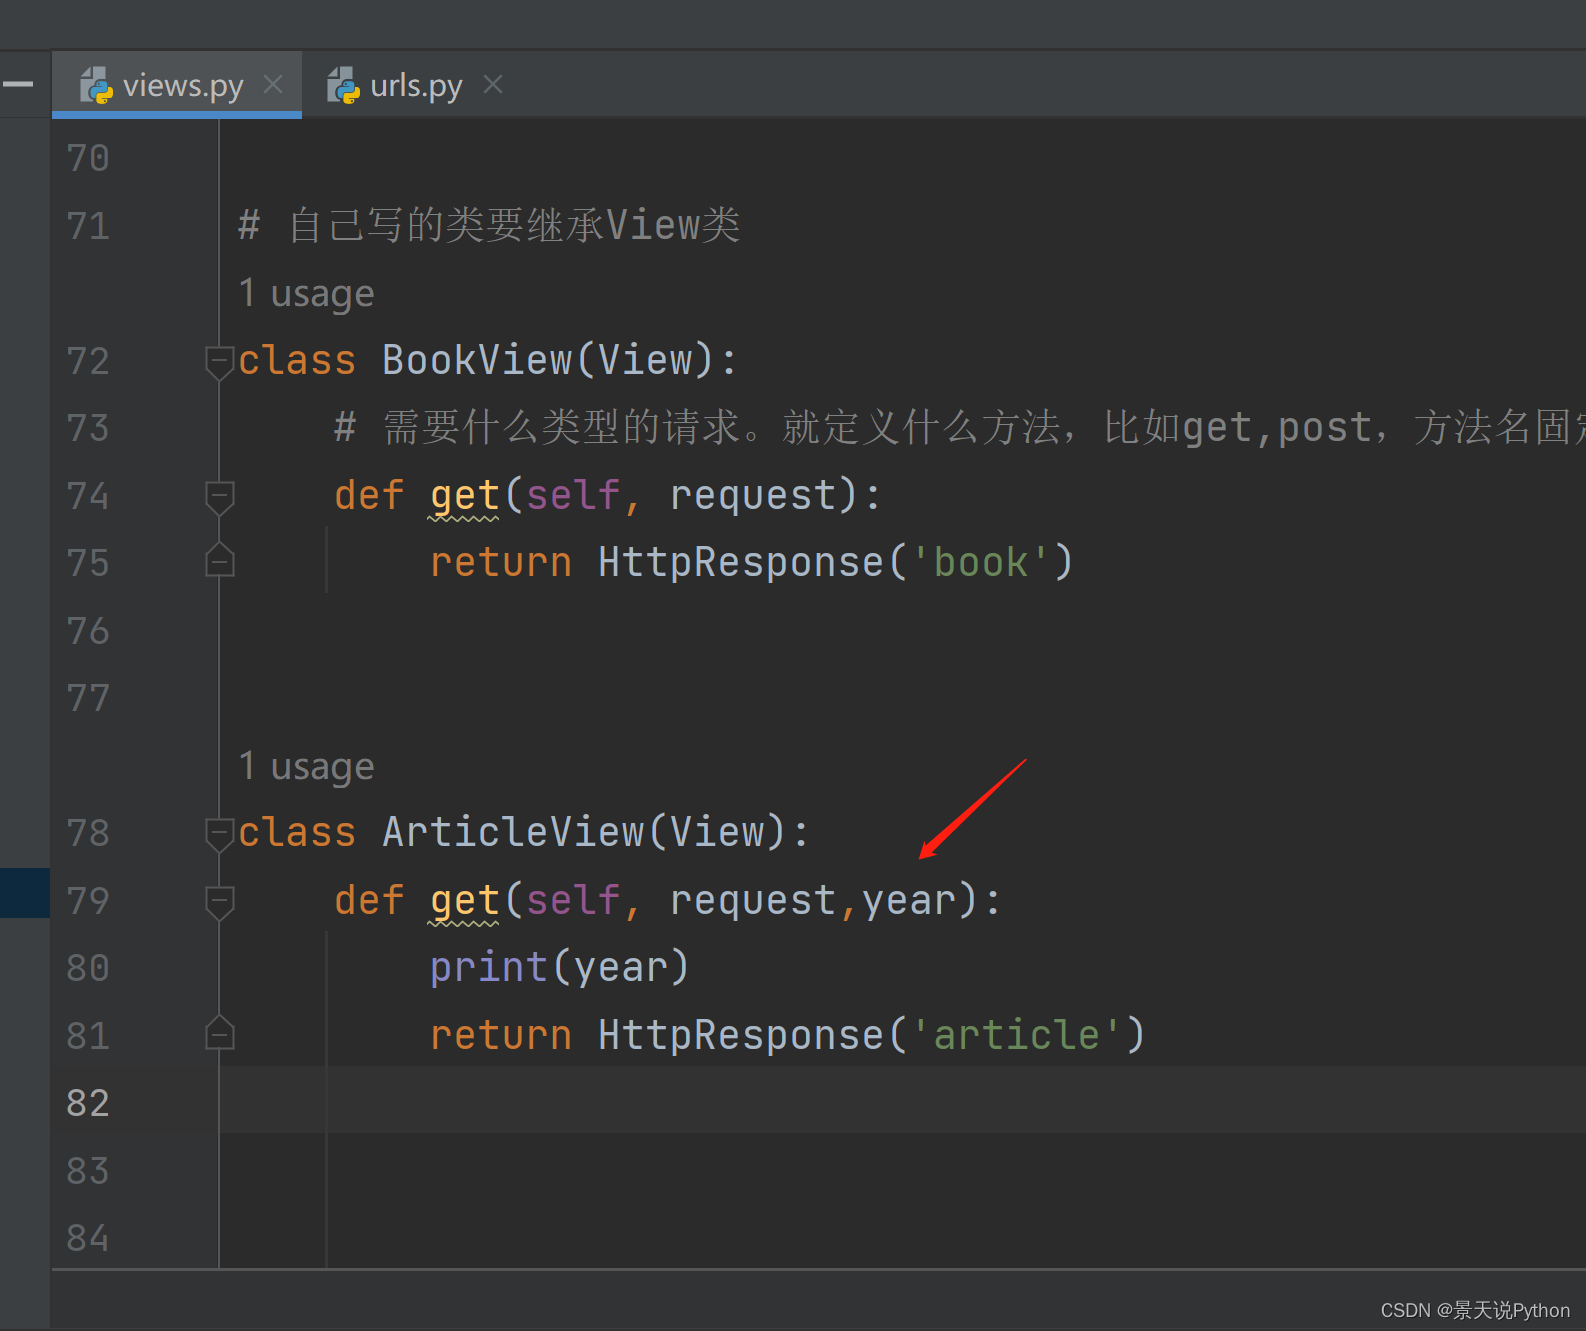Click the class name BookView
Screen dimensions: 1586x1331
478,360
